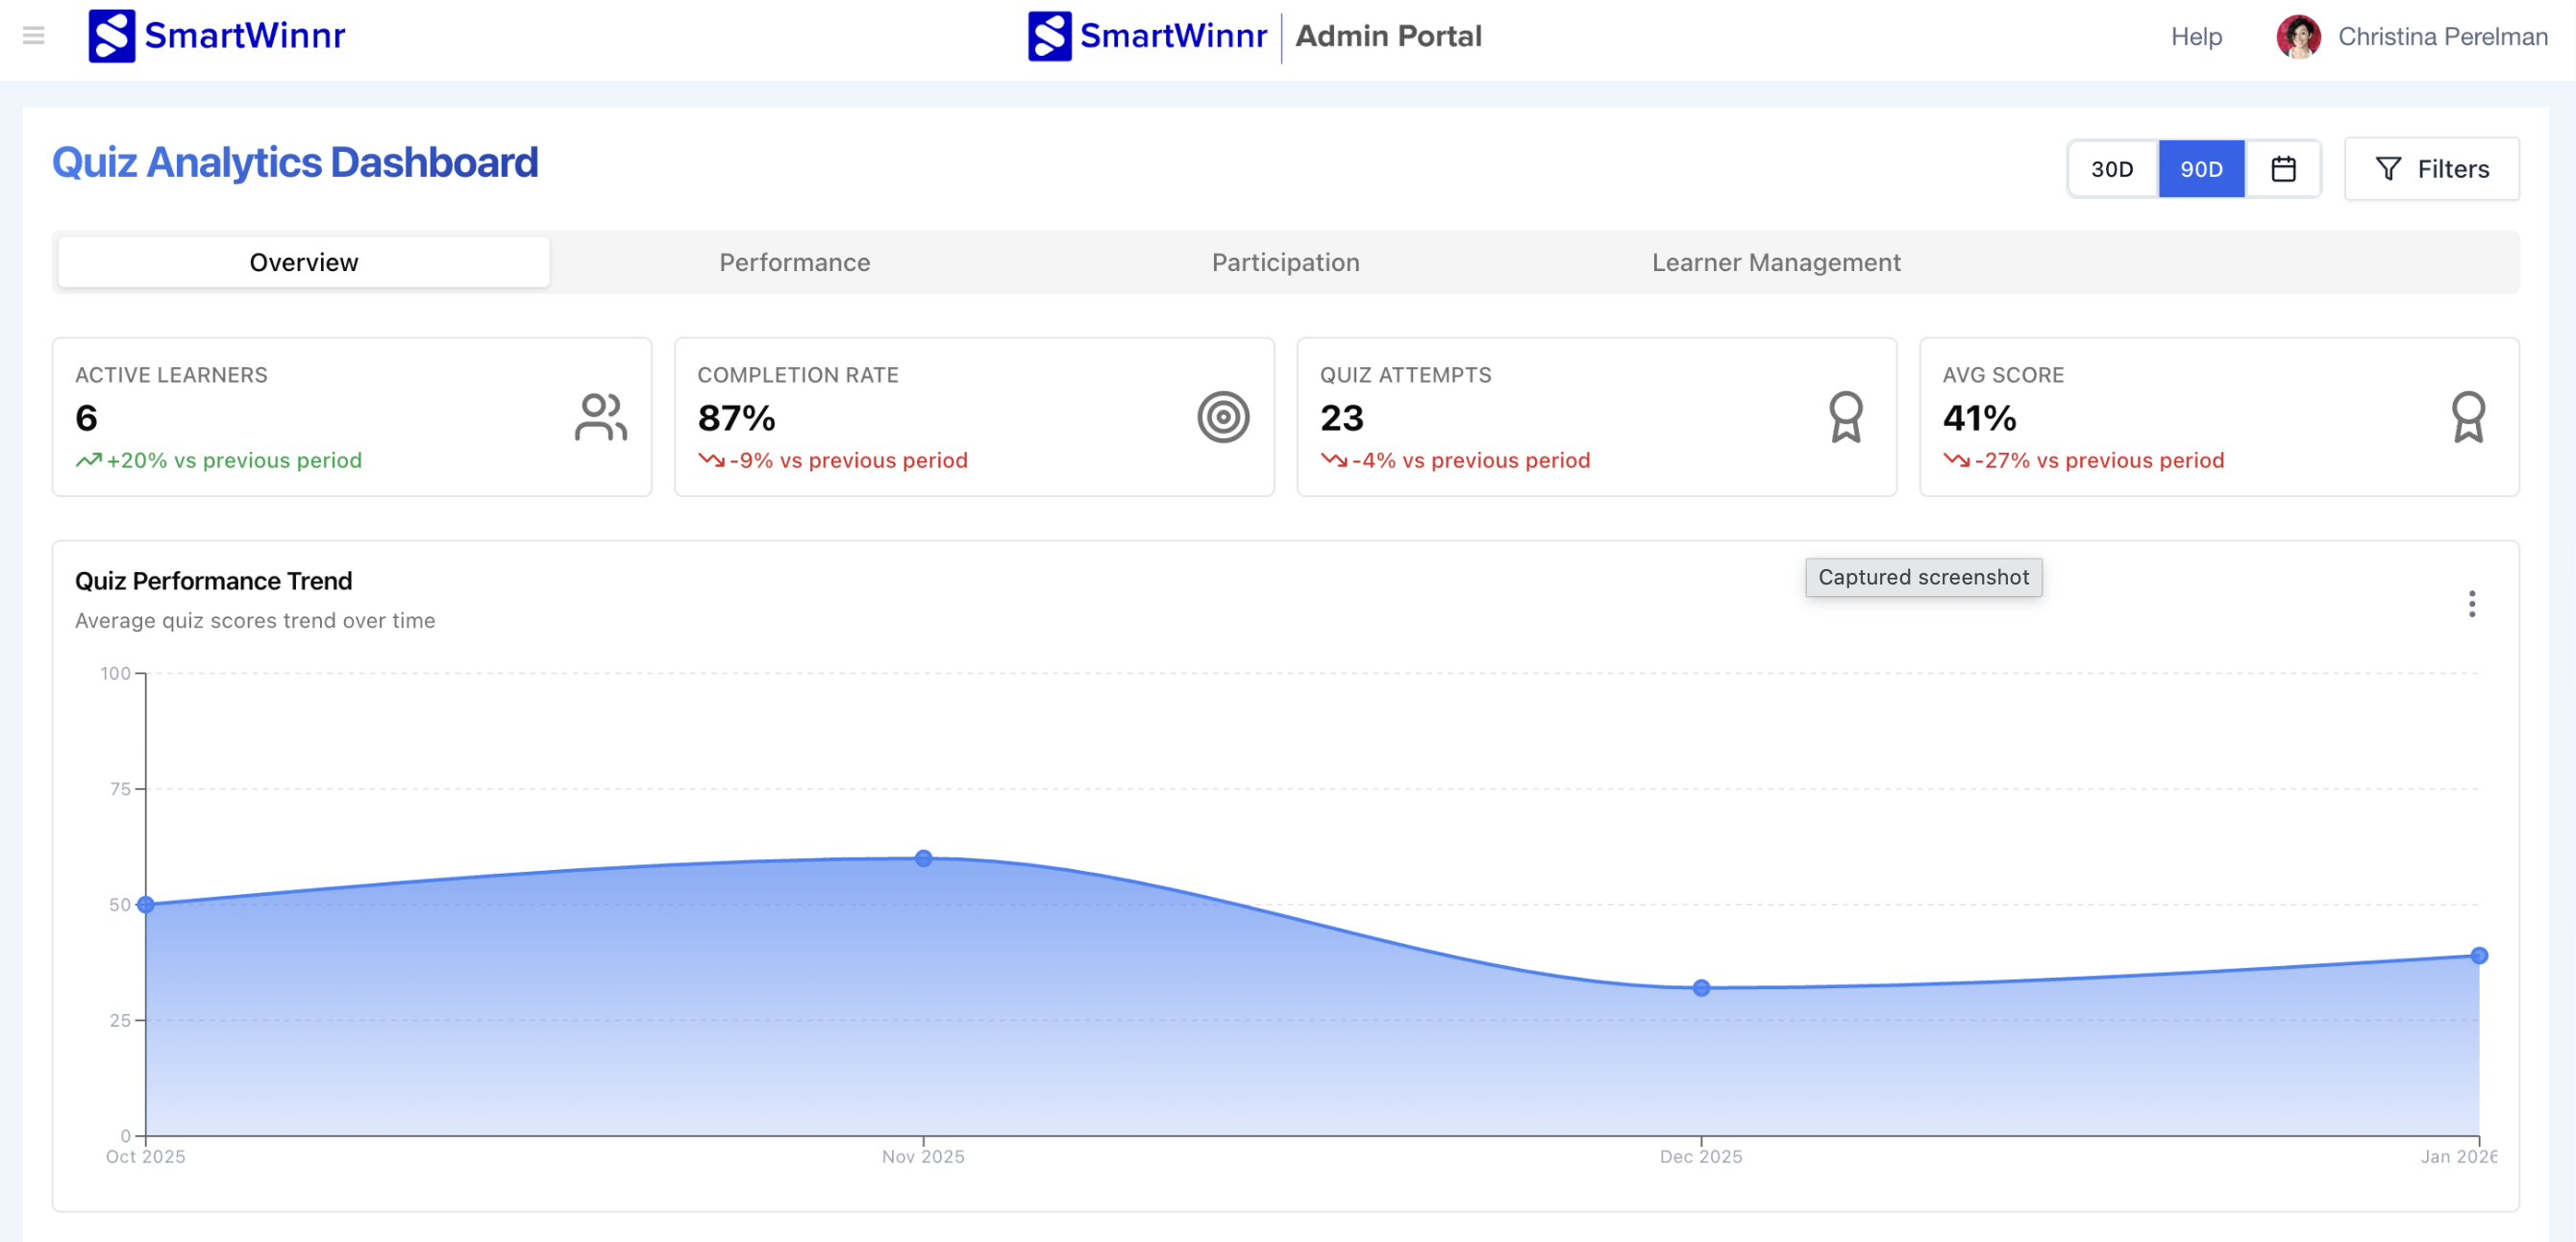2576x1242 pixels.
Task: Click the Avg Score award icon
Action: pos(2467,417)
